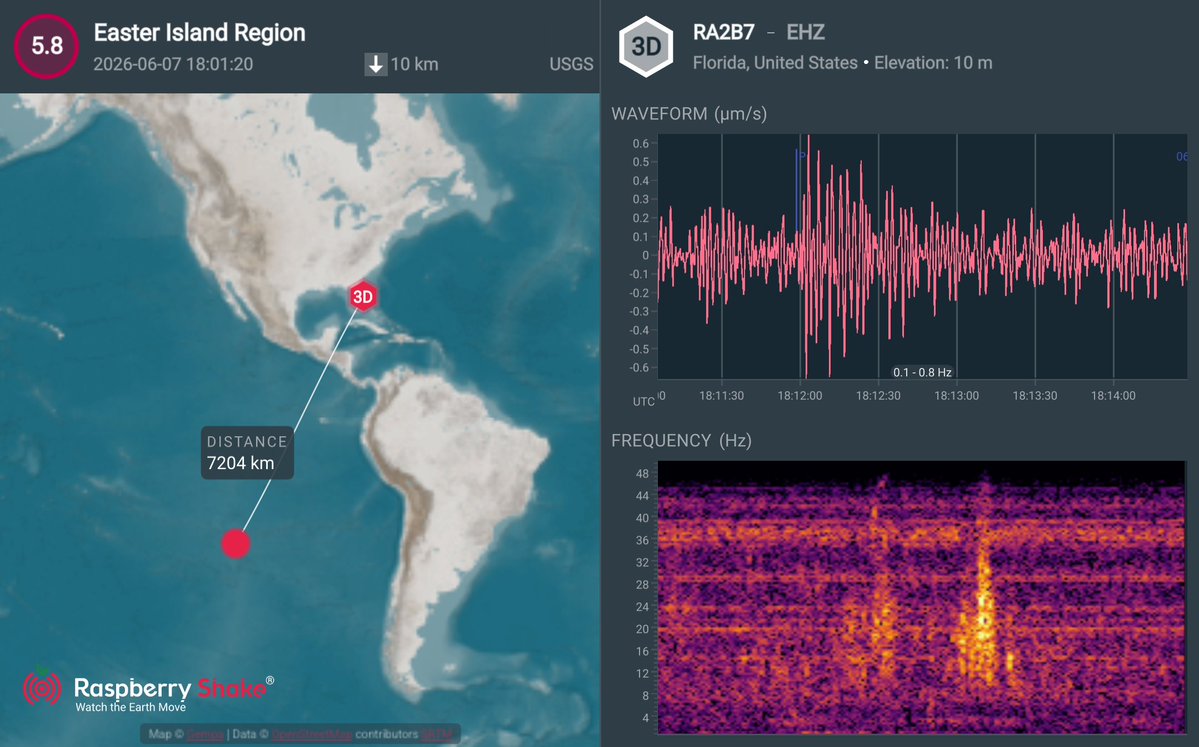The image size is (1199, 747).
Task: Click the 0.1 - 0.8 Hz filter label
Action: (x=922, y=372)
